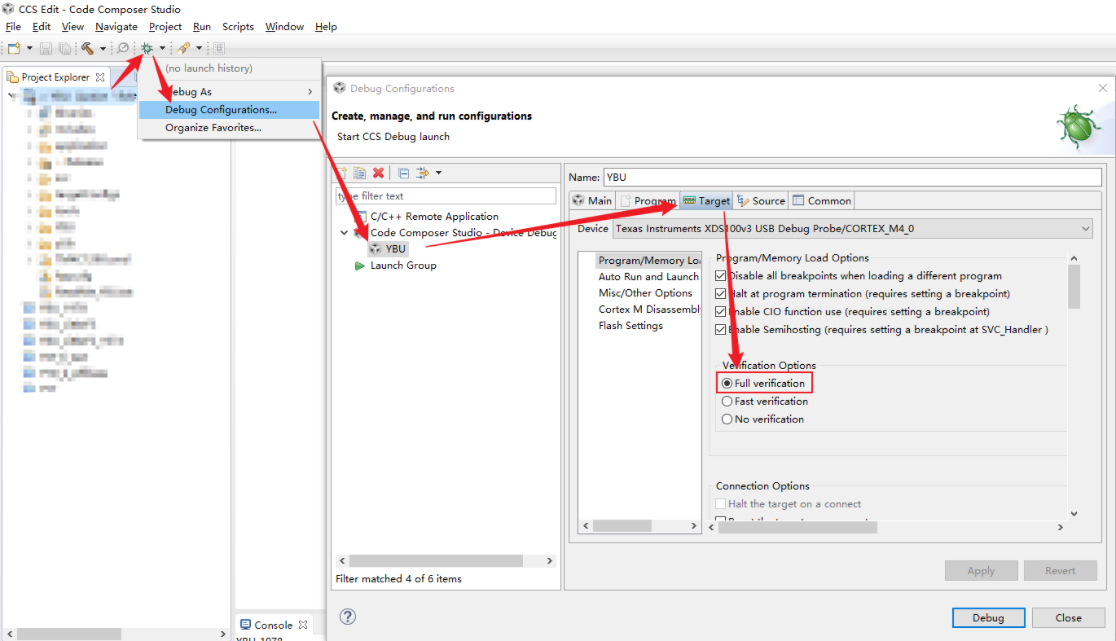The width and height of the screenshot is (1116, 641).
Task: Open Build hammer dropdown arrow
Action: click(x=102, y=48)
